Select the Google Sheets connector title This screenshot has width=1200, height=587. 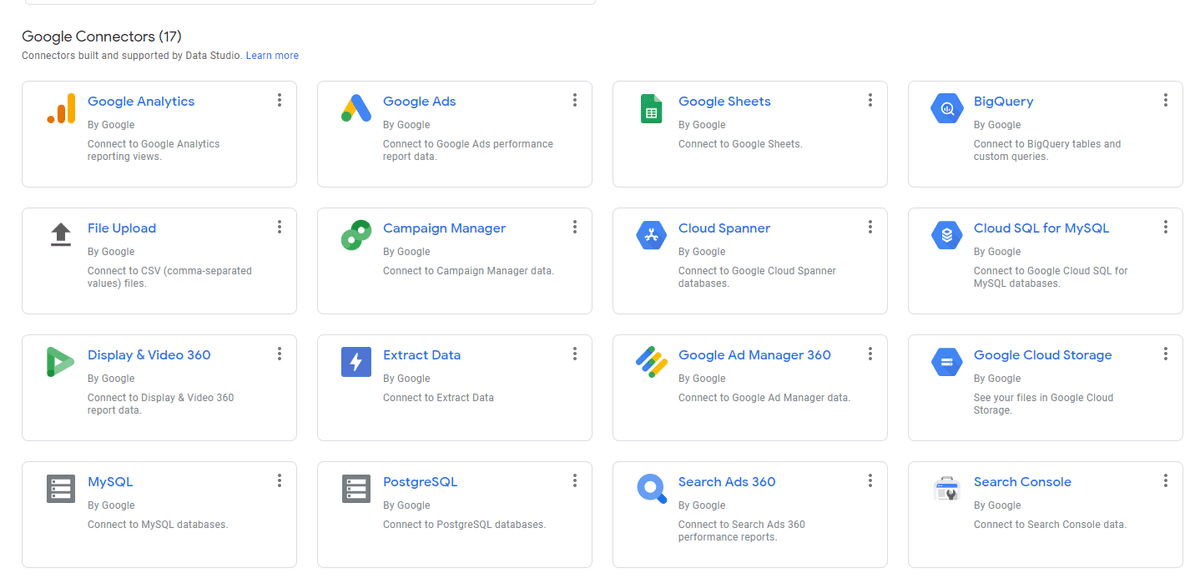(724, 102)
